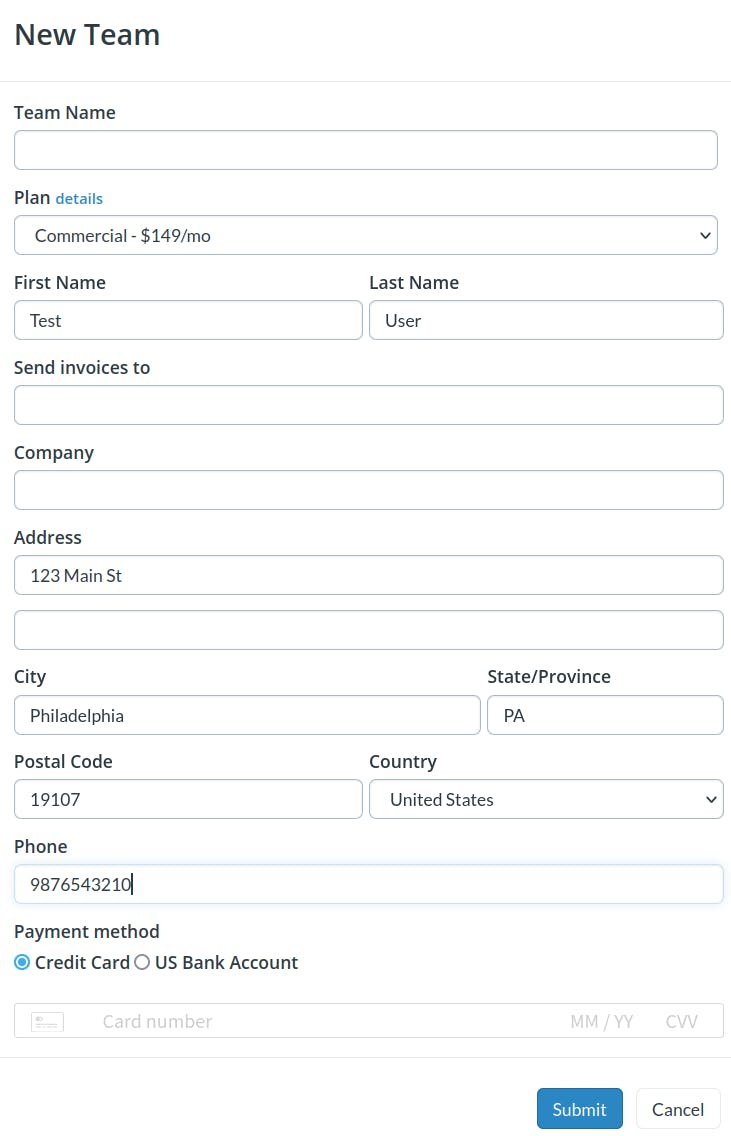Open the Country dropdown
Image resolution: width=731 pixels, height=1136 pixels.
tap(545, 800)
